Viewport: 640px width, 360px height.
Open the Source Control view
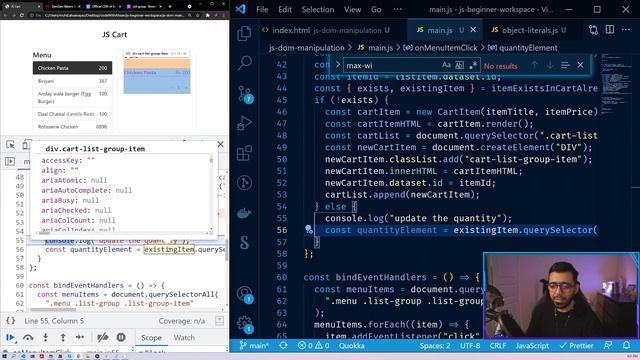245,93
